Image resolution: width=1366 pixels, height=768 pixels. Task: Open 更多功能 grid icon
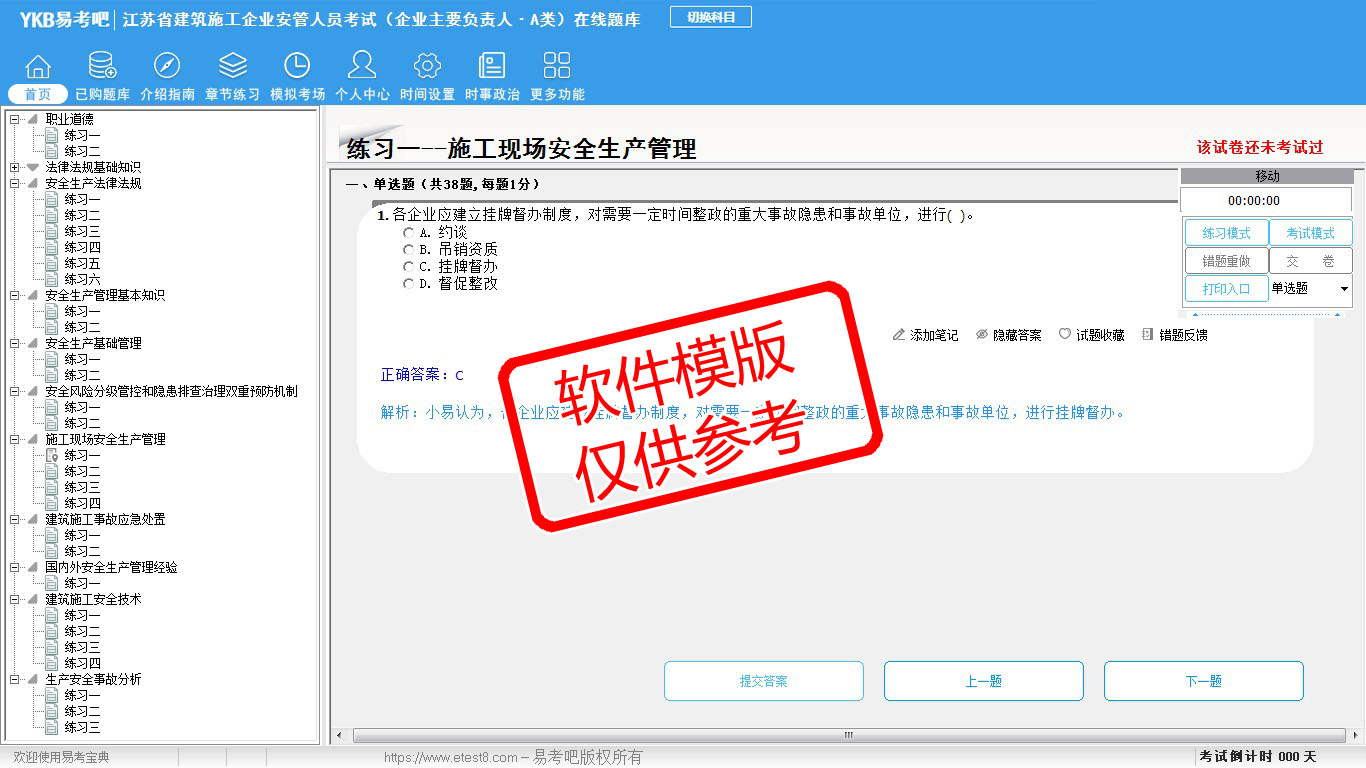click(557, 67)
